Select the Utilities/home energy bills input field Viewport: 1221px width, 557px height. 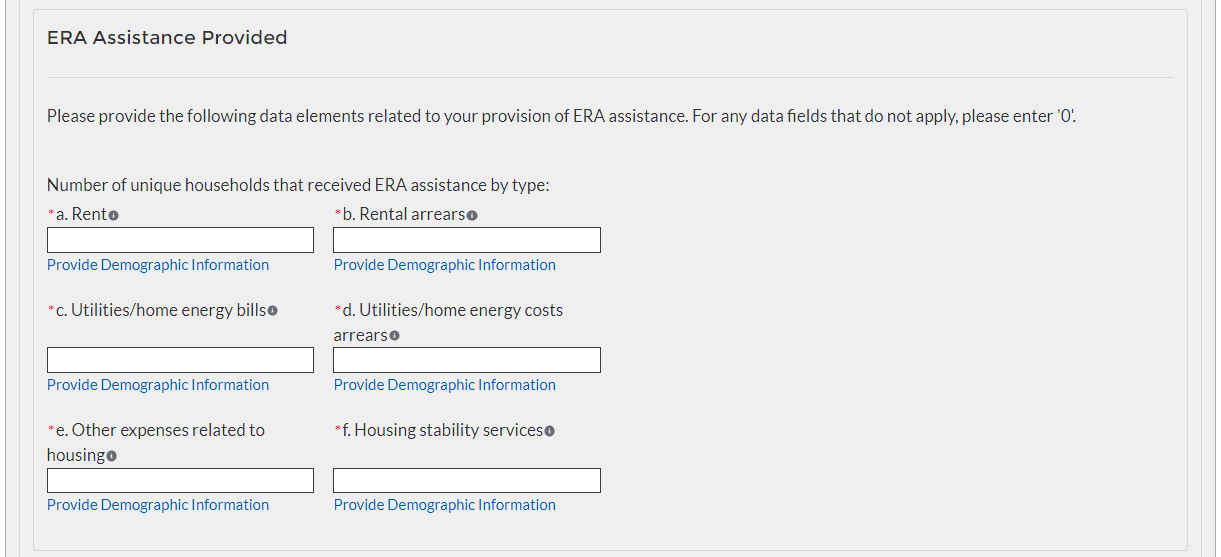point(180,360)
